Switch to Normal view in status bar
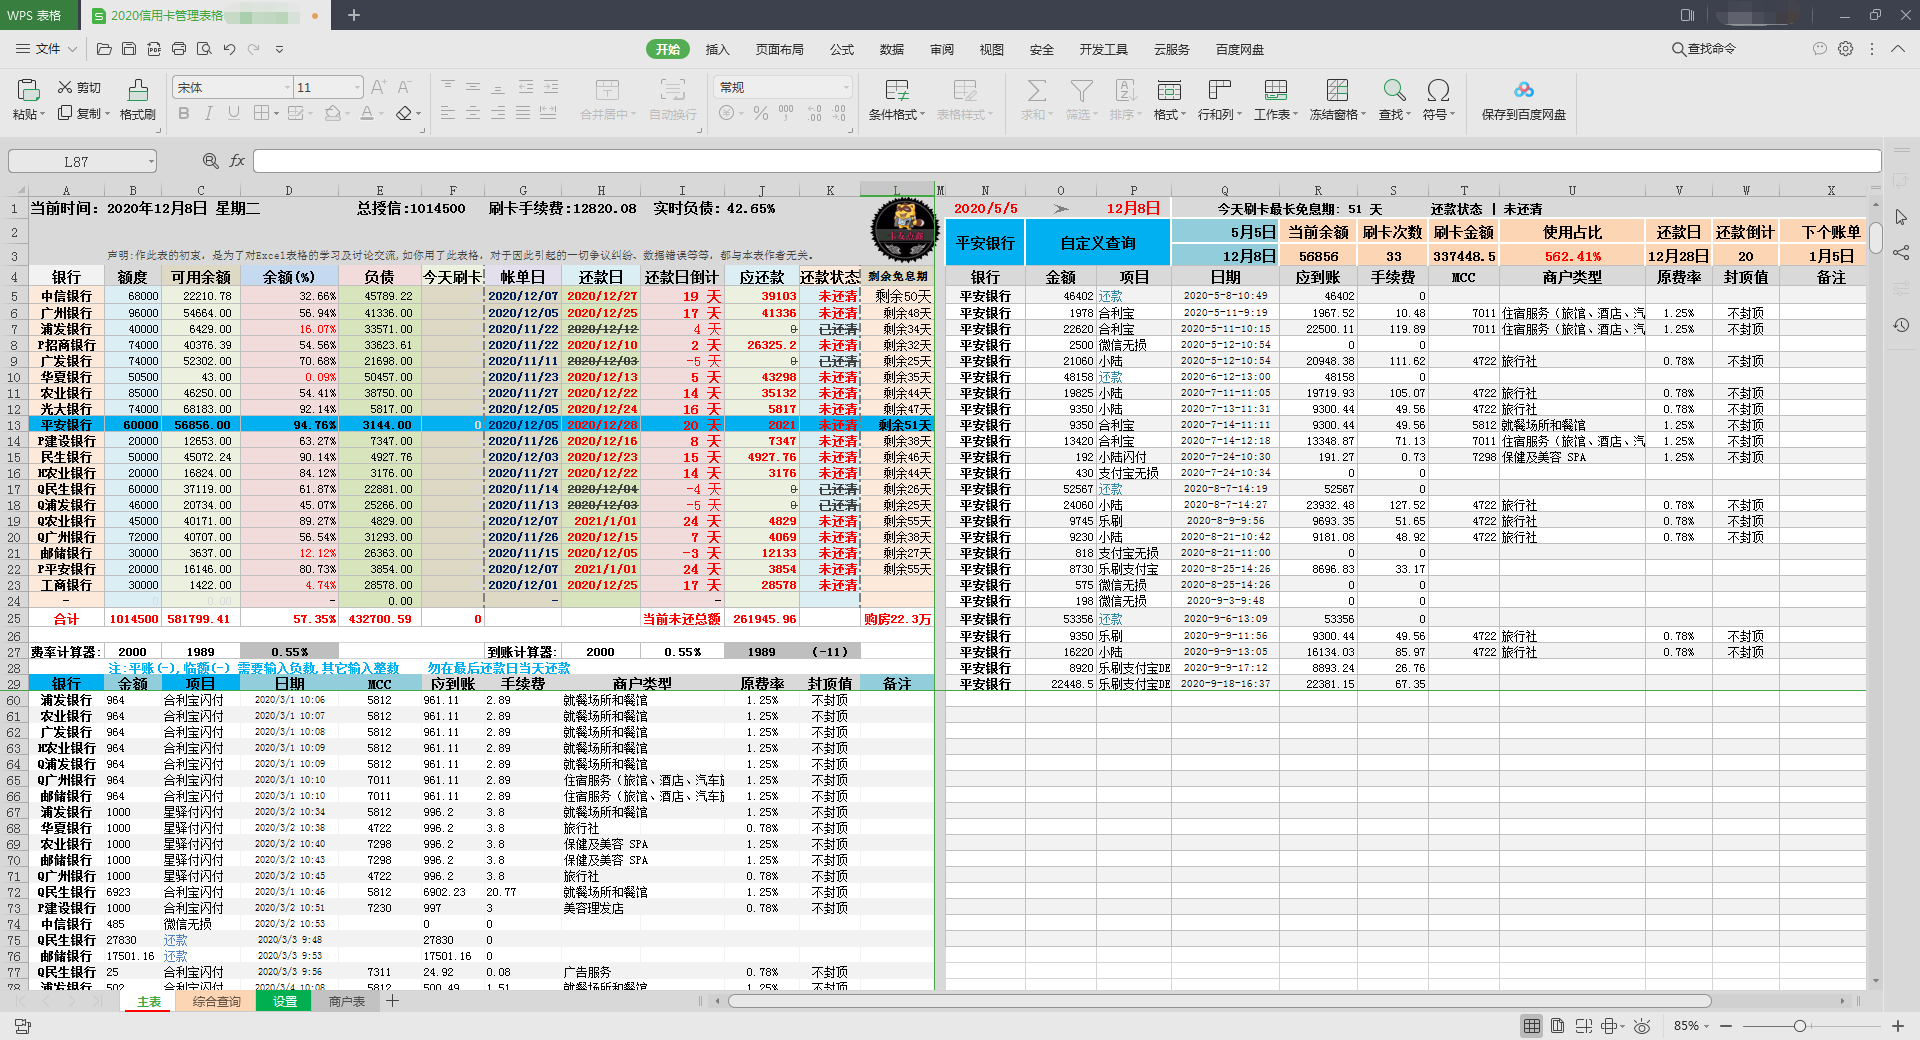The image size is (1920, 1040). (x=1531, y=1026)
